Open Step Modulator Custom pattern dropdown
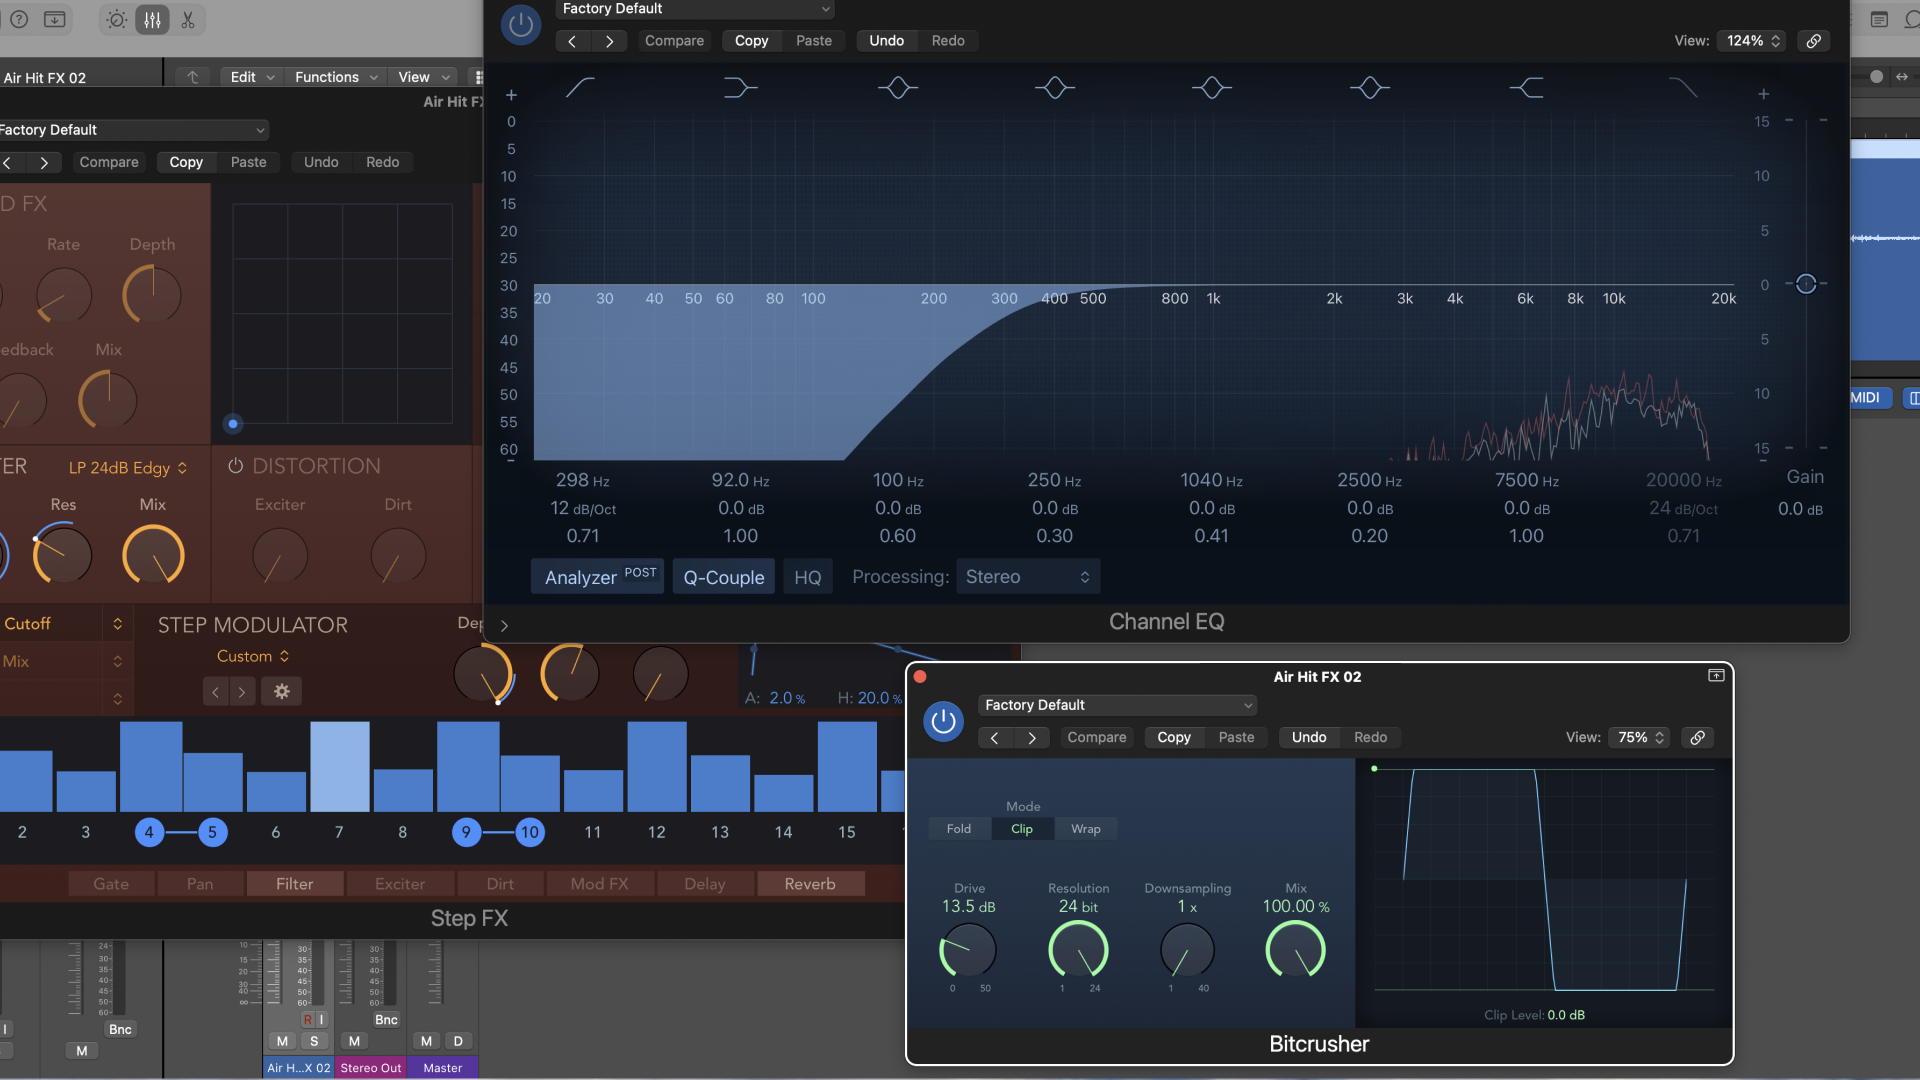This screenshot has width=1920, height=1080. point(253,656)
